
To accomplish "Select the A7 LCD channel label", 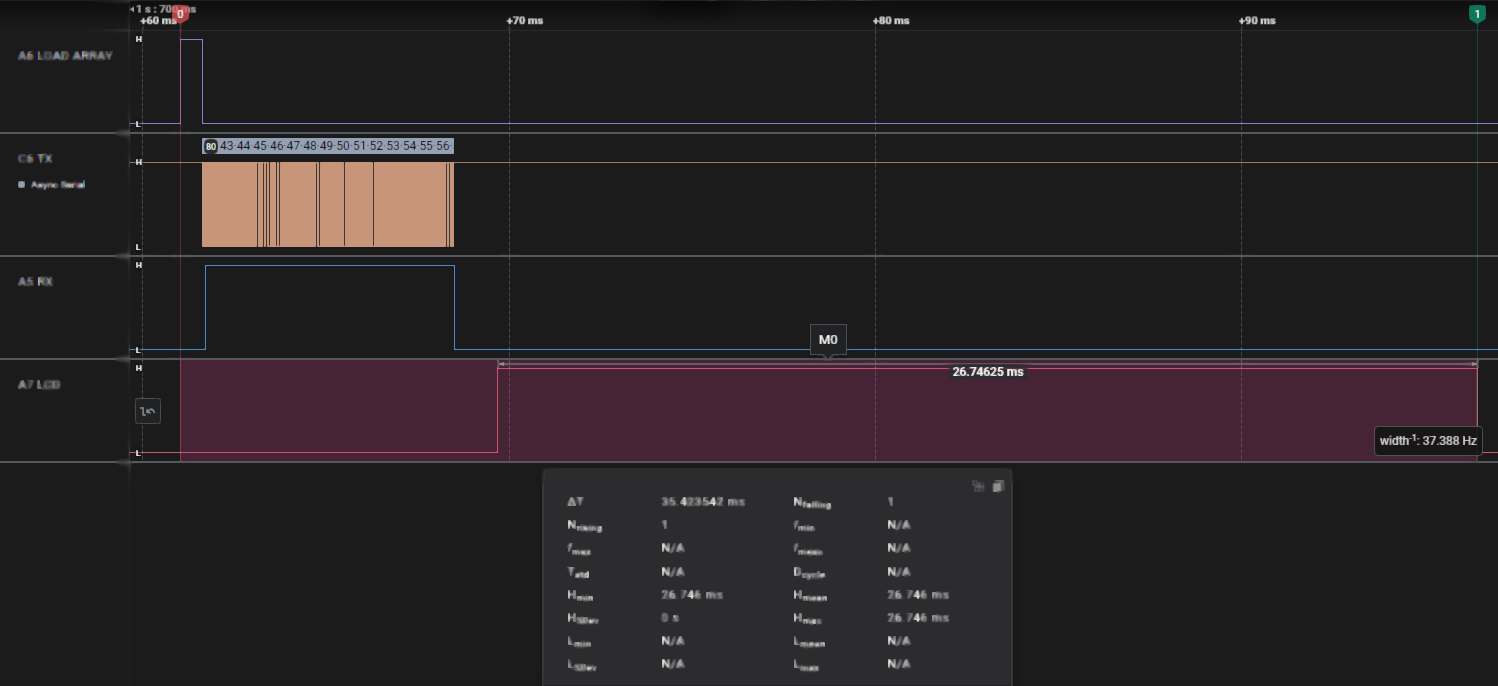I will 38,384.
